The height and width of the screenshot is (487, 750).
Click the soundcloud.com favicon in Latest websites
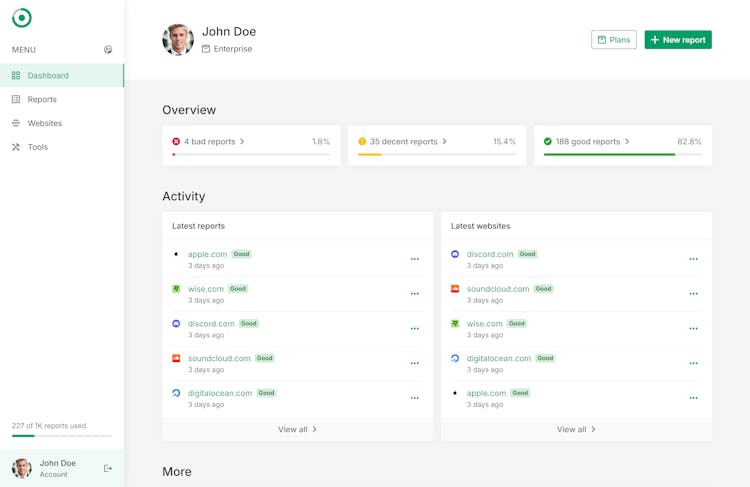click(455, 289)
